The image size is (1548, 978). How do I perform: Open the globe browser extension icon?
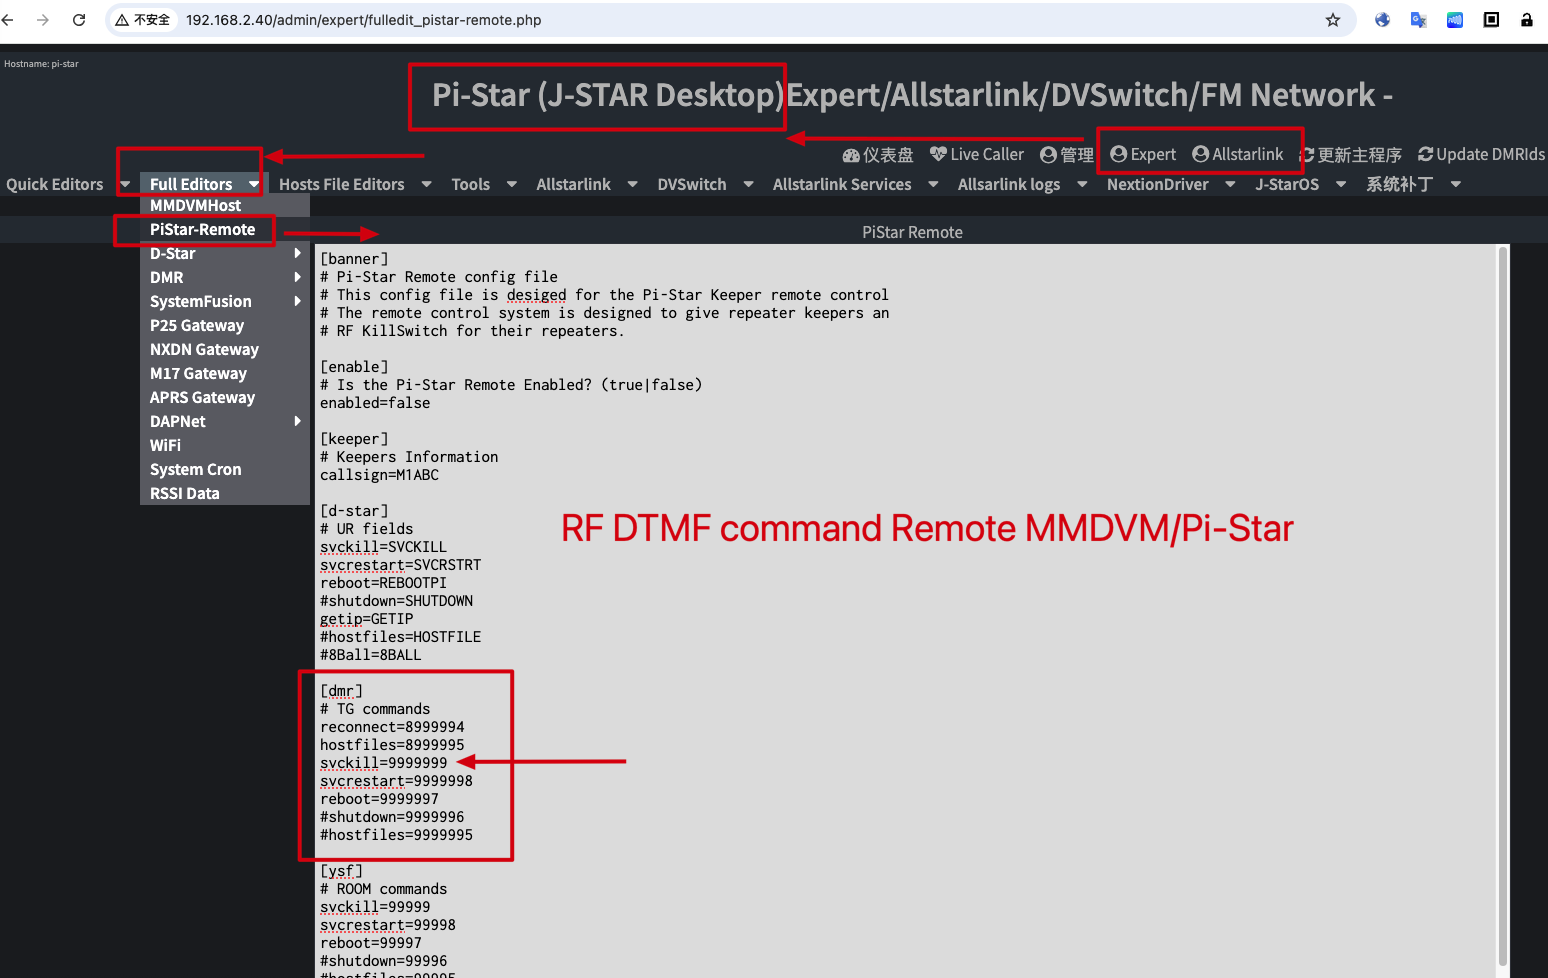1382,20
